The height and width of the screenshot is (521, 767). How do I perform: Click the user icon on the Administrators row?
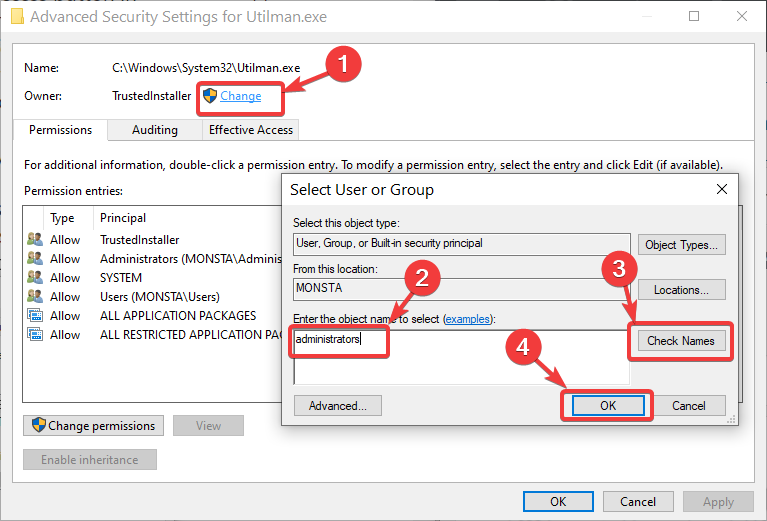pos(35,258)
